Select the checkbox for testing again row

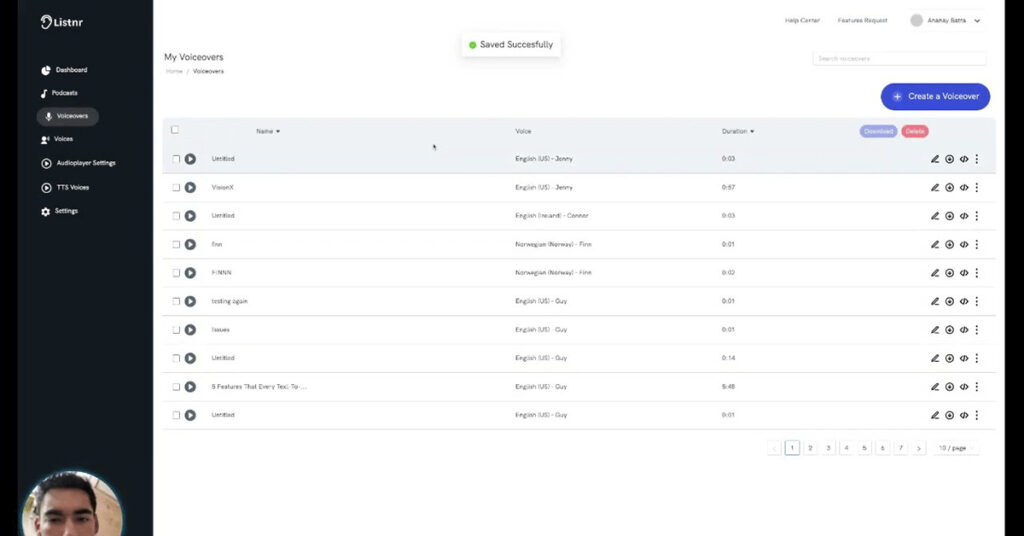(176, 301)
